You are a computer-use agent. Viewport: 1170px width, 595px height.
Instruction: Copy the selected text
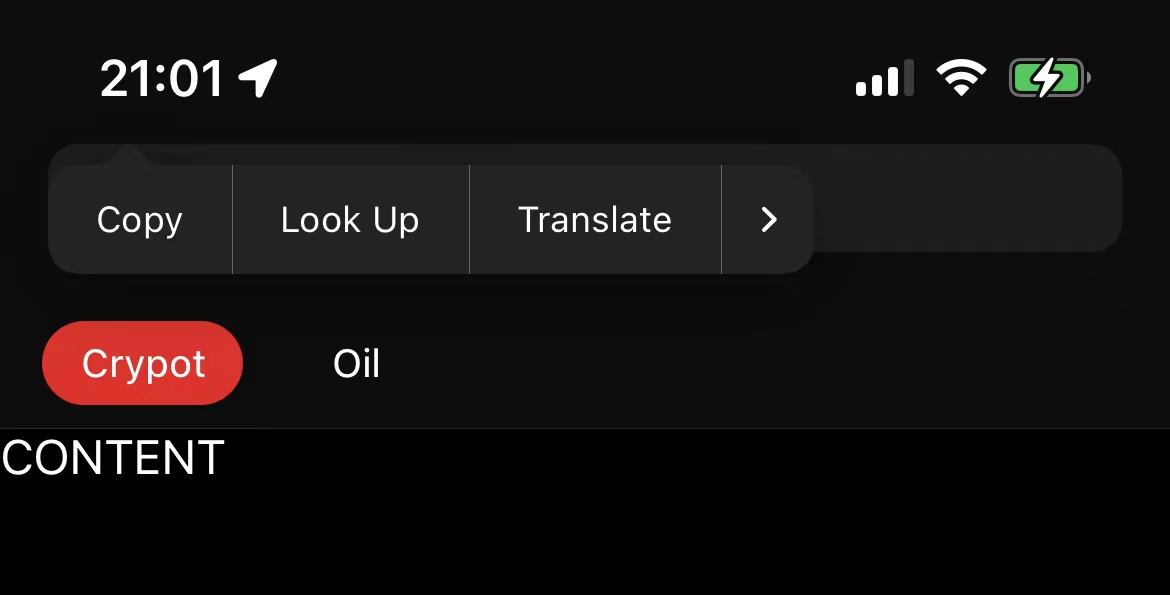pyautogui.click(x=138, y=219)
